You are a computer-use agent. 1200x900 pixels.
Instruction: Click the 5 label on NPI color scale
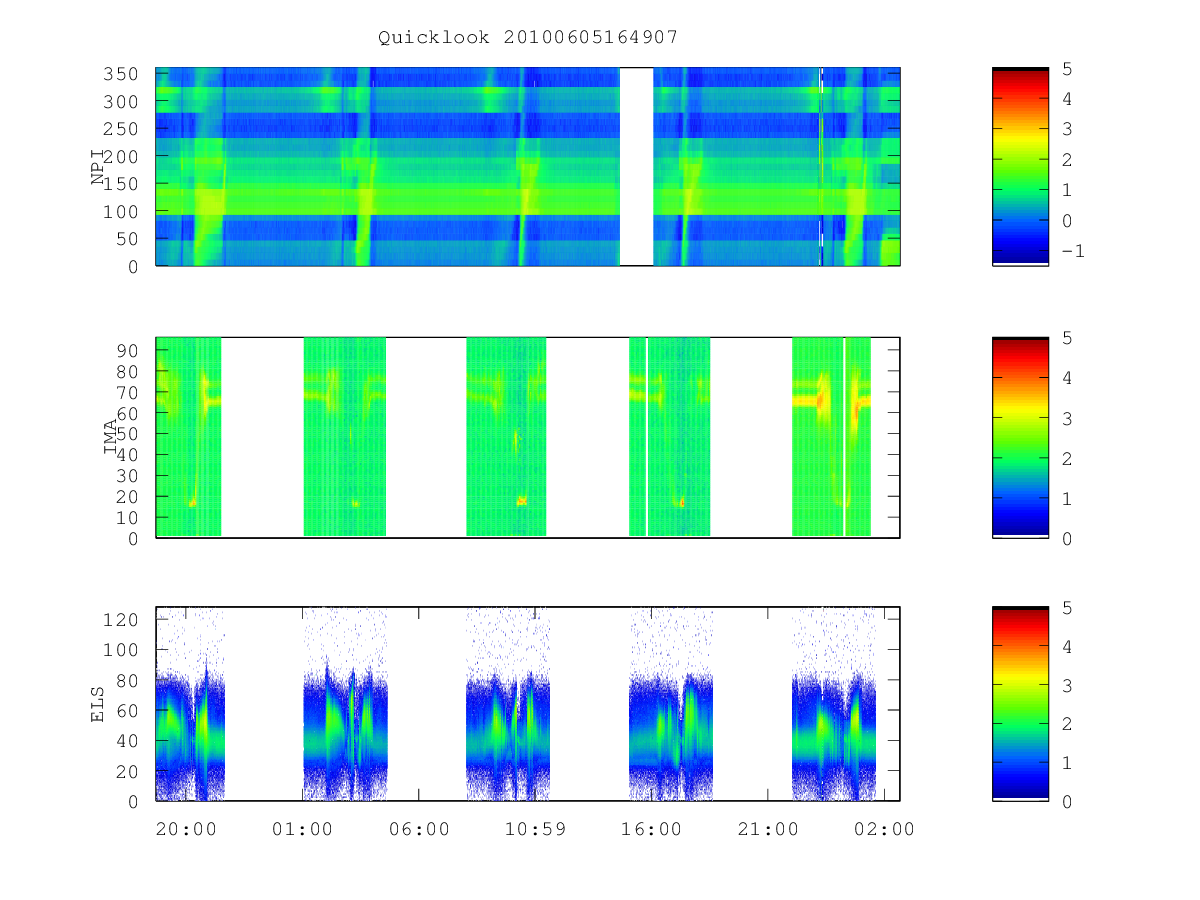pyautogui.click(x=1065, y=68)
